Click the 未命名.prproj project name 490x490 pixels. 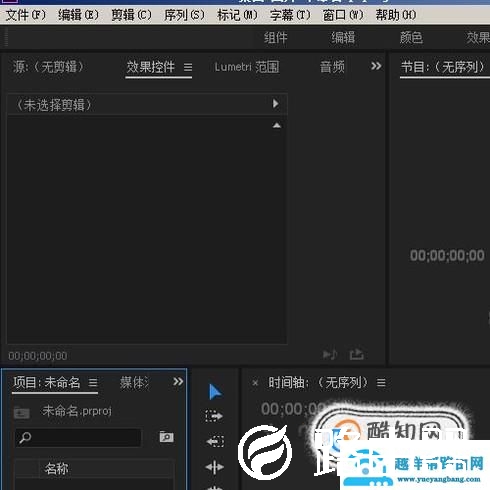(x=77, y=411)
